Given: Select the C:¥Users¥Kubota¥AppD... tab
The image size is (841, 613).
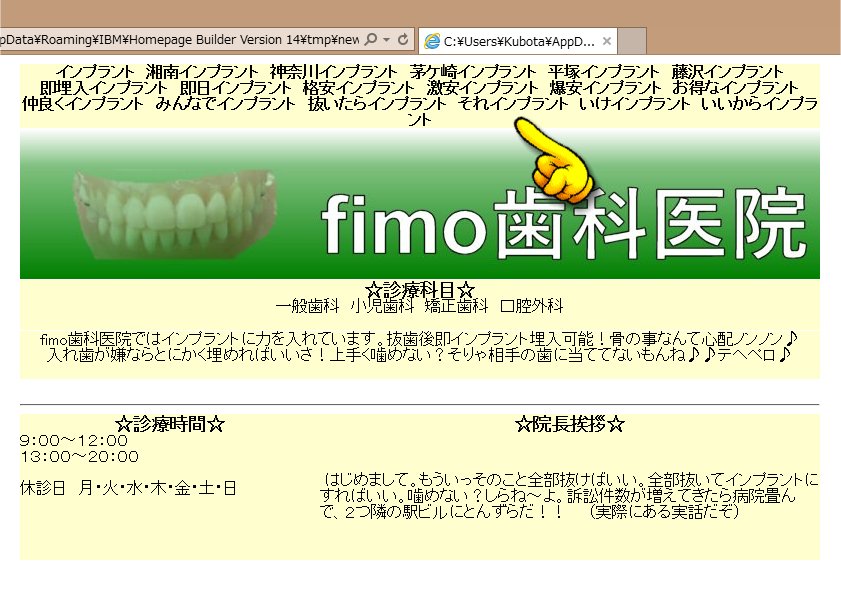Looking at the screenshot, I should tap(518, 41).
